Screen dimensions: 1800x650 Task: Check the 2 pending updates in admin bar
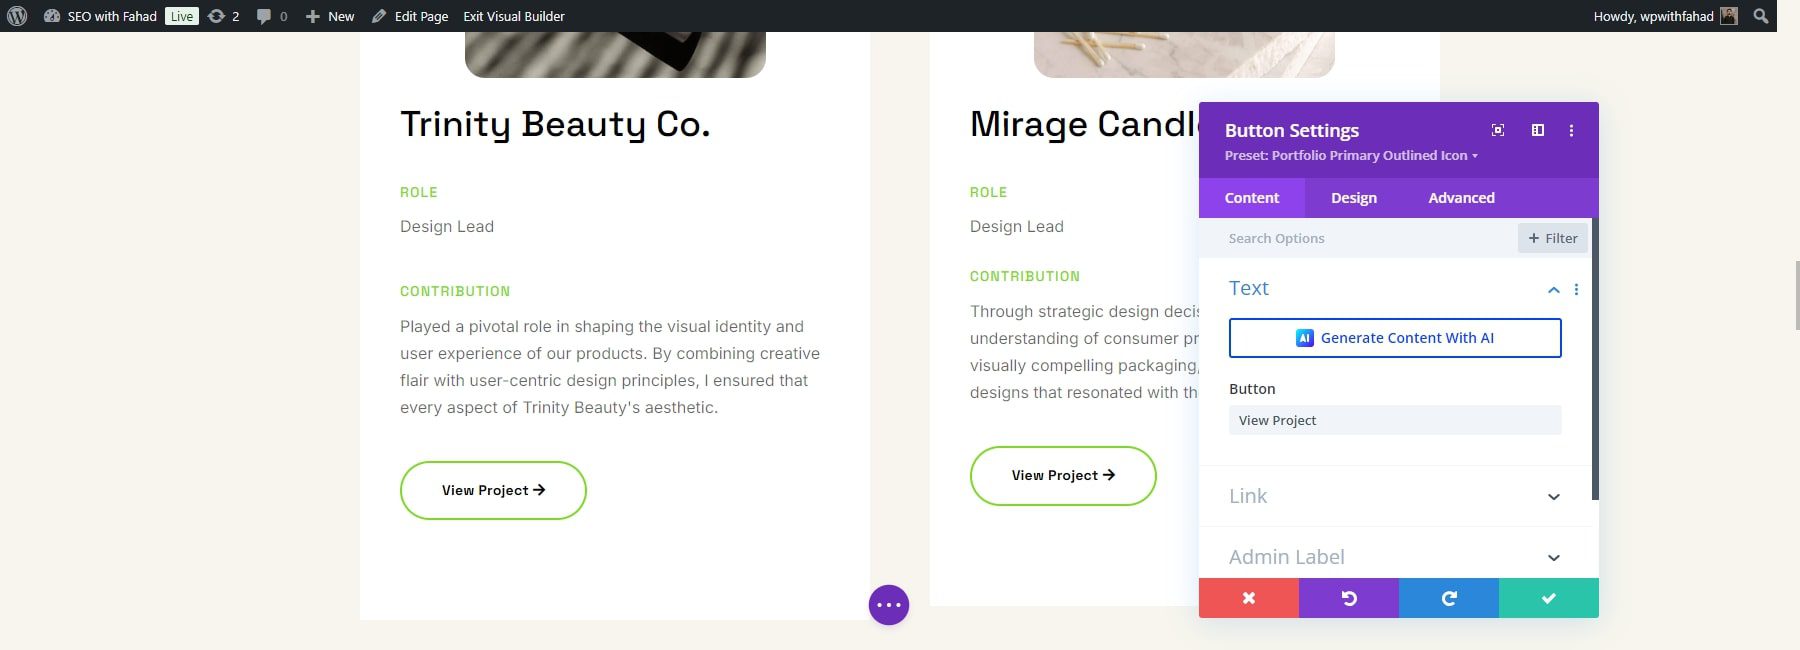(221, 16)
